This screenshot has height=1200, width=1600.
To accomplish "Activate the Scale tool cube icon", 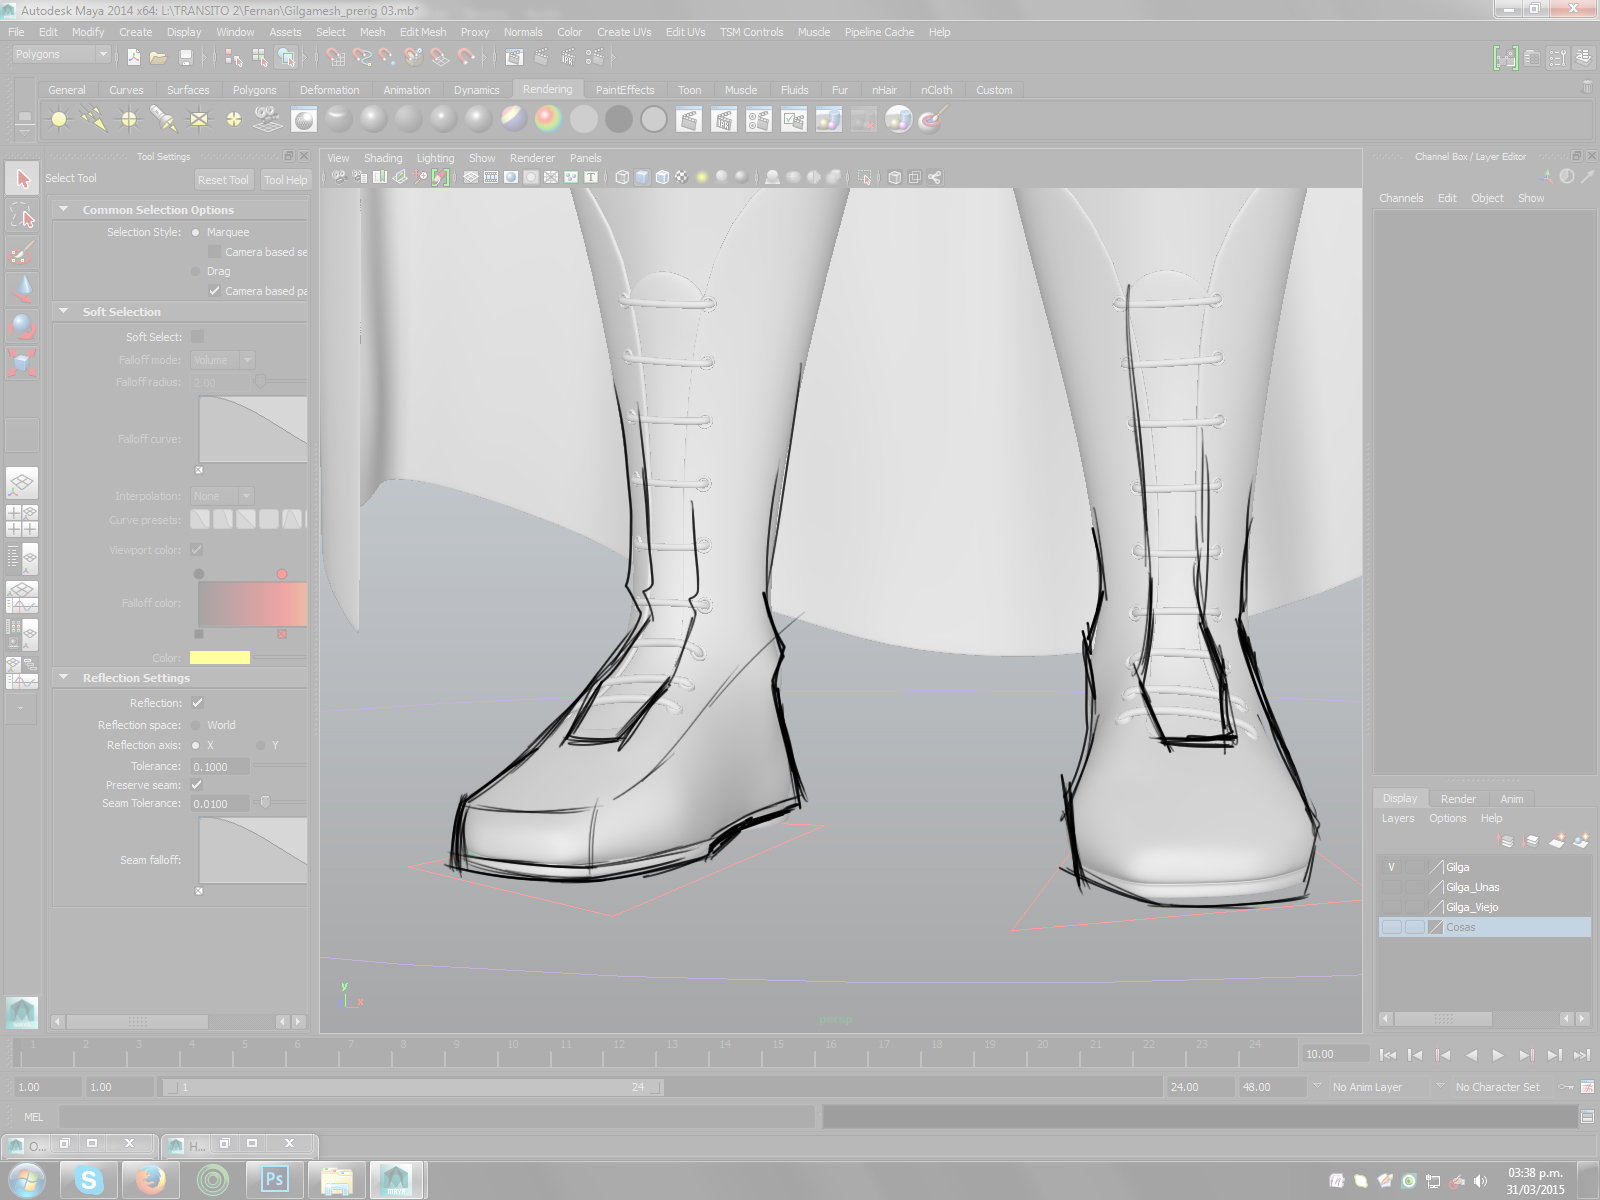I will [22, 362].
